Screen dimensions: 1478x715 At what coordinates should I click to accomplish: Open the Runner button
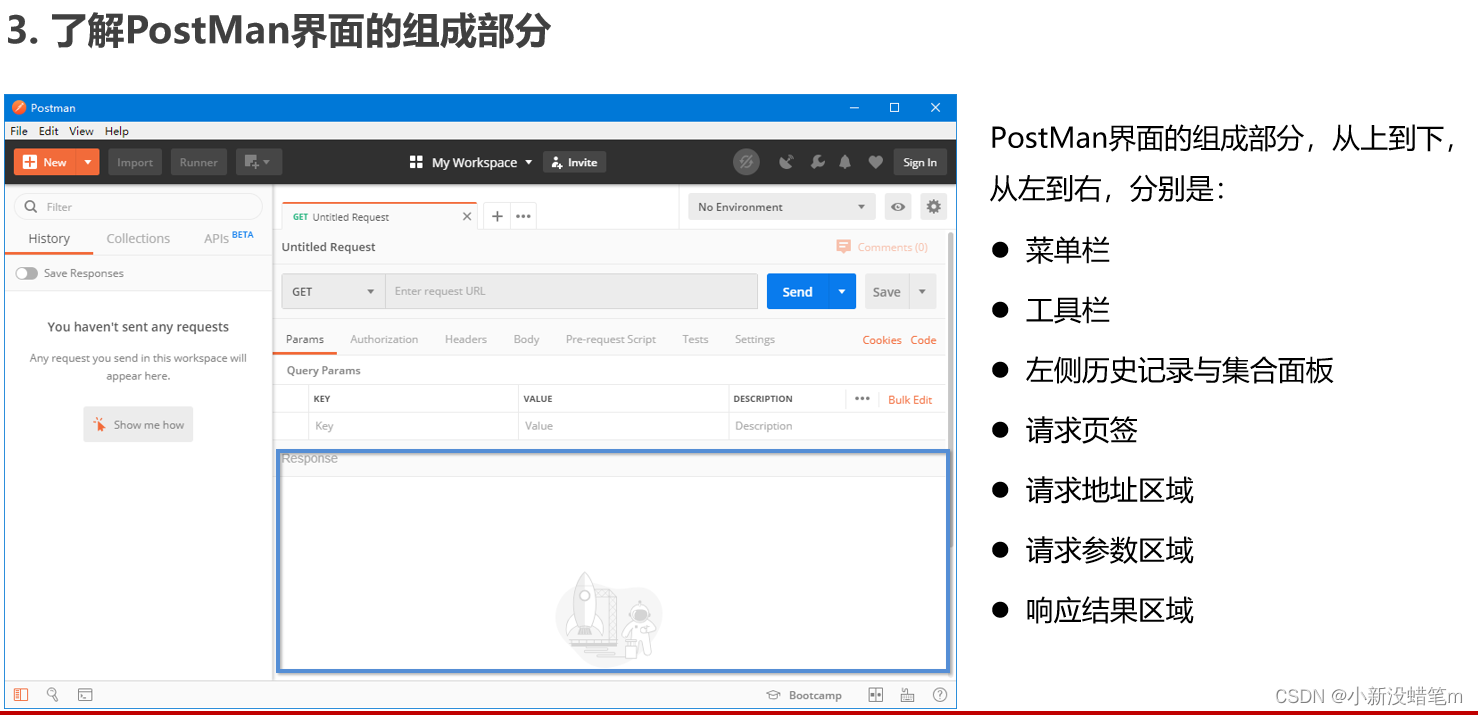pos(199,162)
